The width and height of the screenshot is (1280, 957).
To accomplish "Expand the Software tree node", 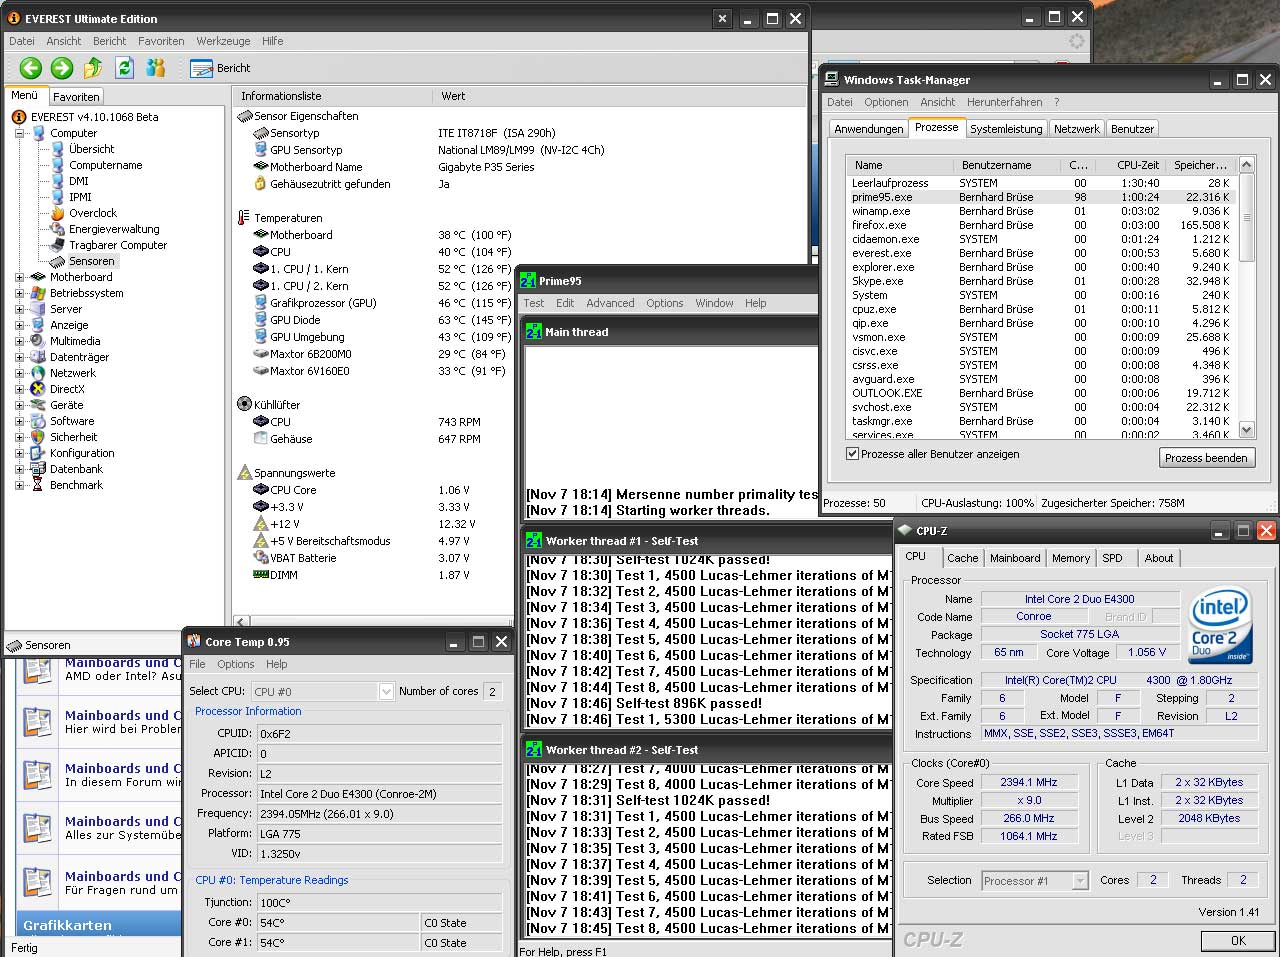I will [19, 421].
